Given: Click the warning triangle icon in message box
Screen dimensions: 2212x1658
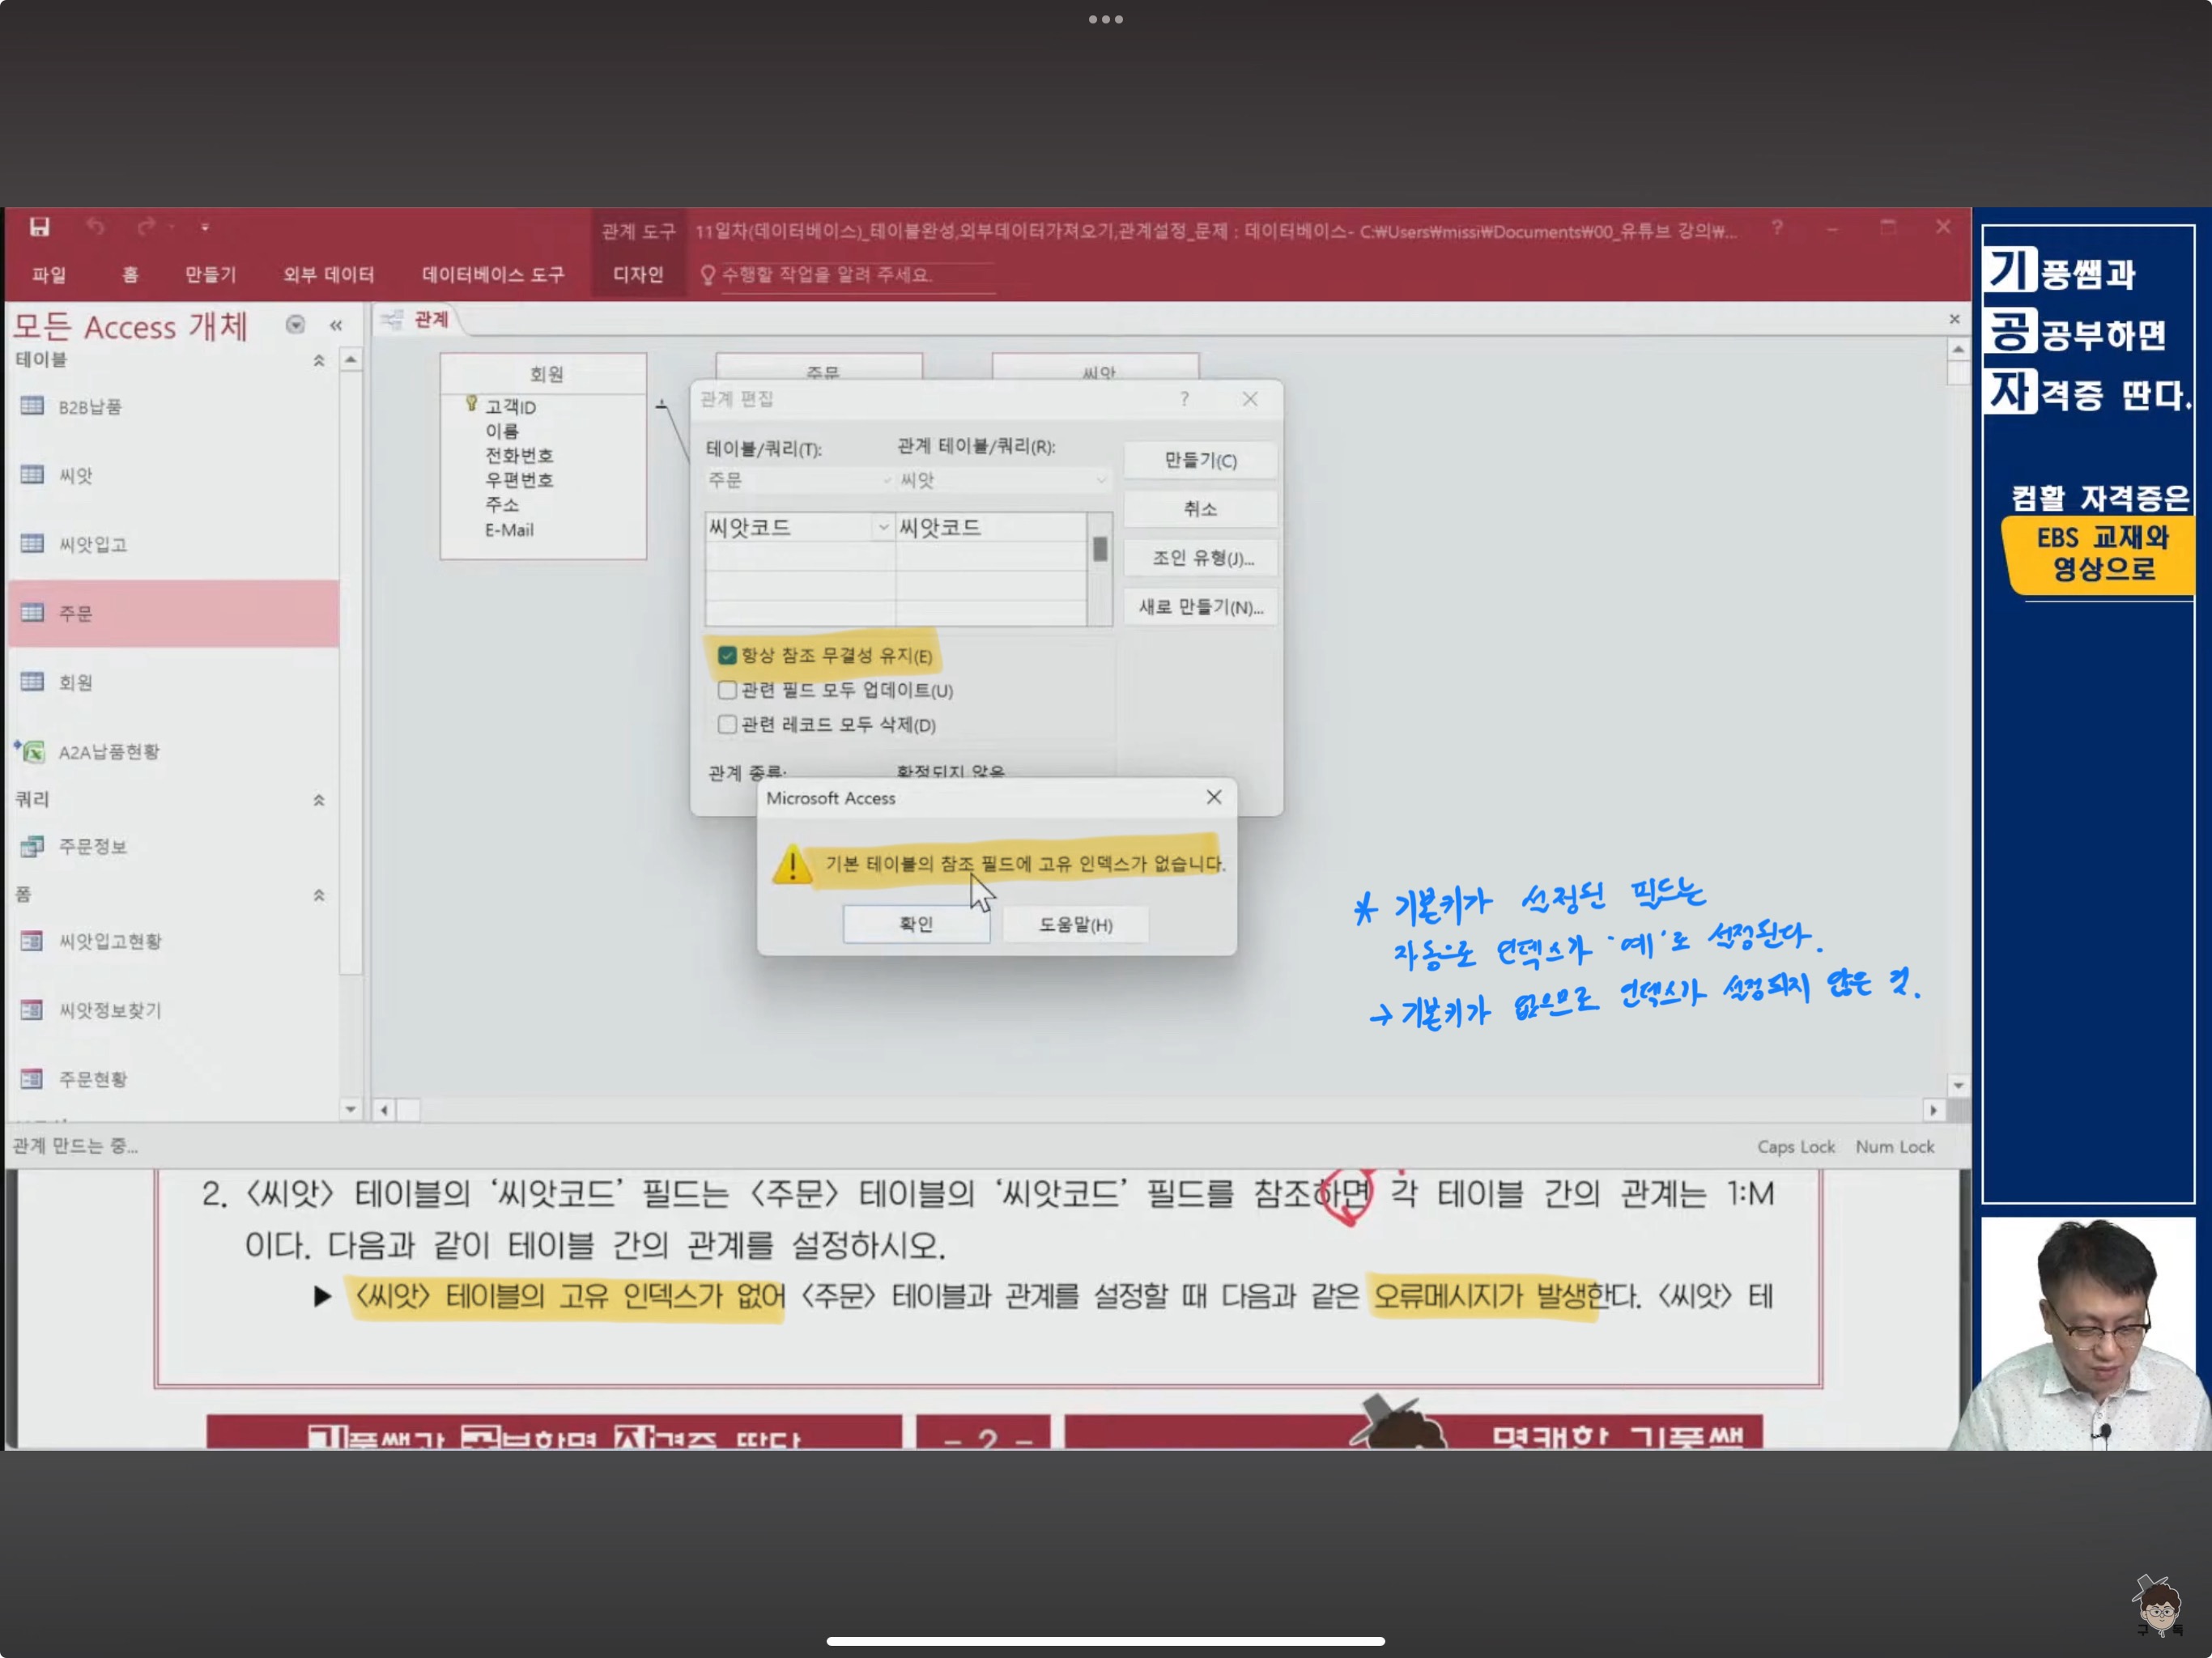Looking at the screenshot, I should tap(792, 864).
